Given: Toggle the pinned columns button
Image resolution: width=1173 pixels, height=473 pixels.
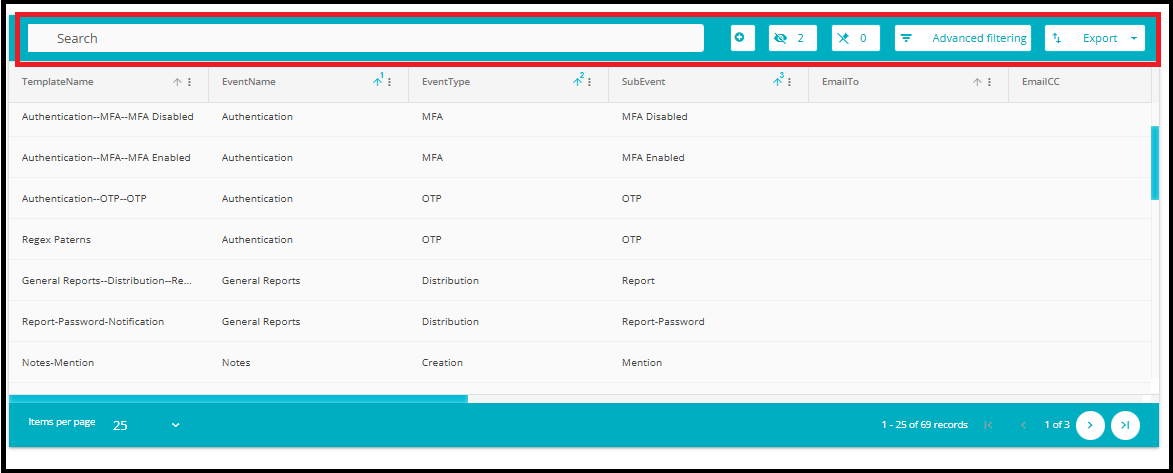Looking at the screenshot, I should pyautogui.click(x=855, y=38).
